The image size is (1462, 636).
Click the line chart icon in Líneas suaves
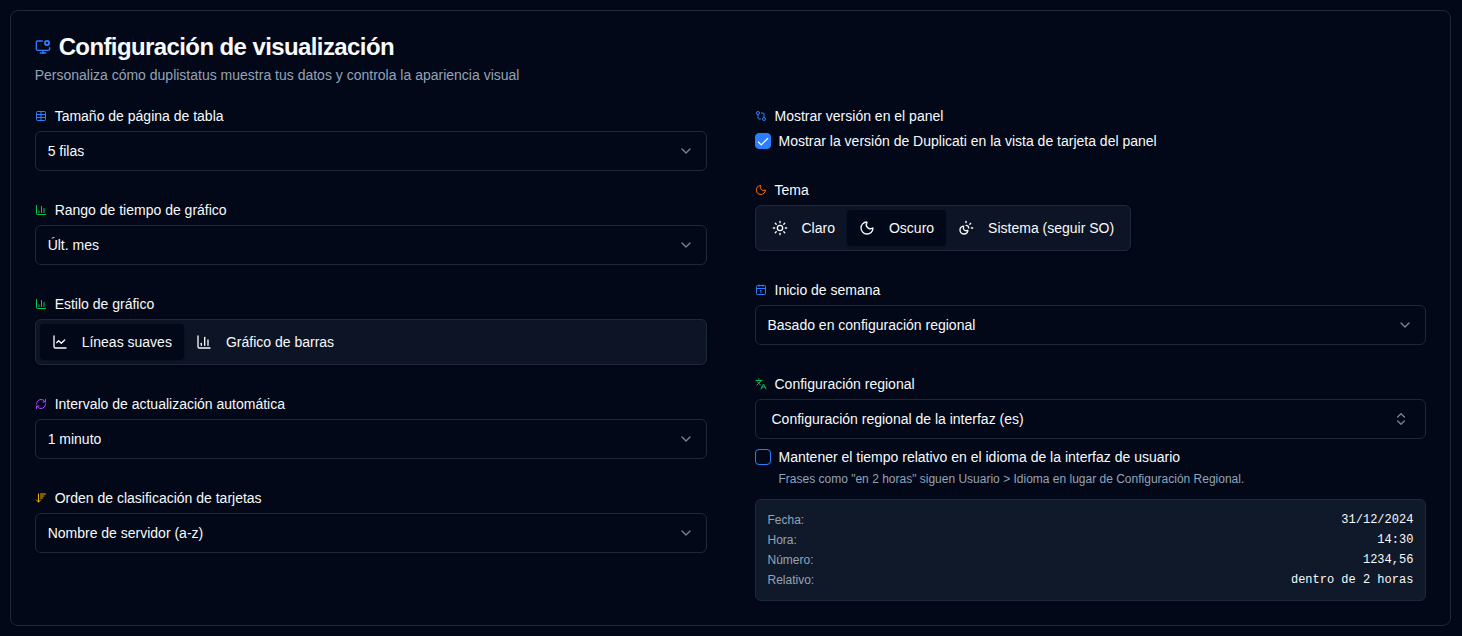pos(60,342)
